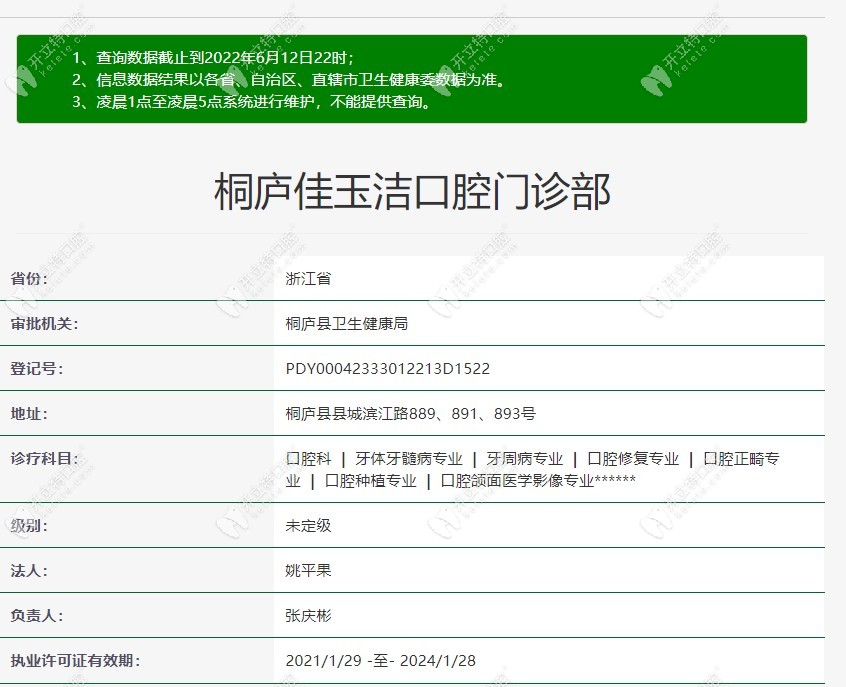Click the legal person name 姚平果
Screen dimensions: 846x687
[308, 570]
